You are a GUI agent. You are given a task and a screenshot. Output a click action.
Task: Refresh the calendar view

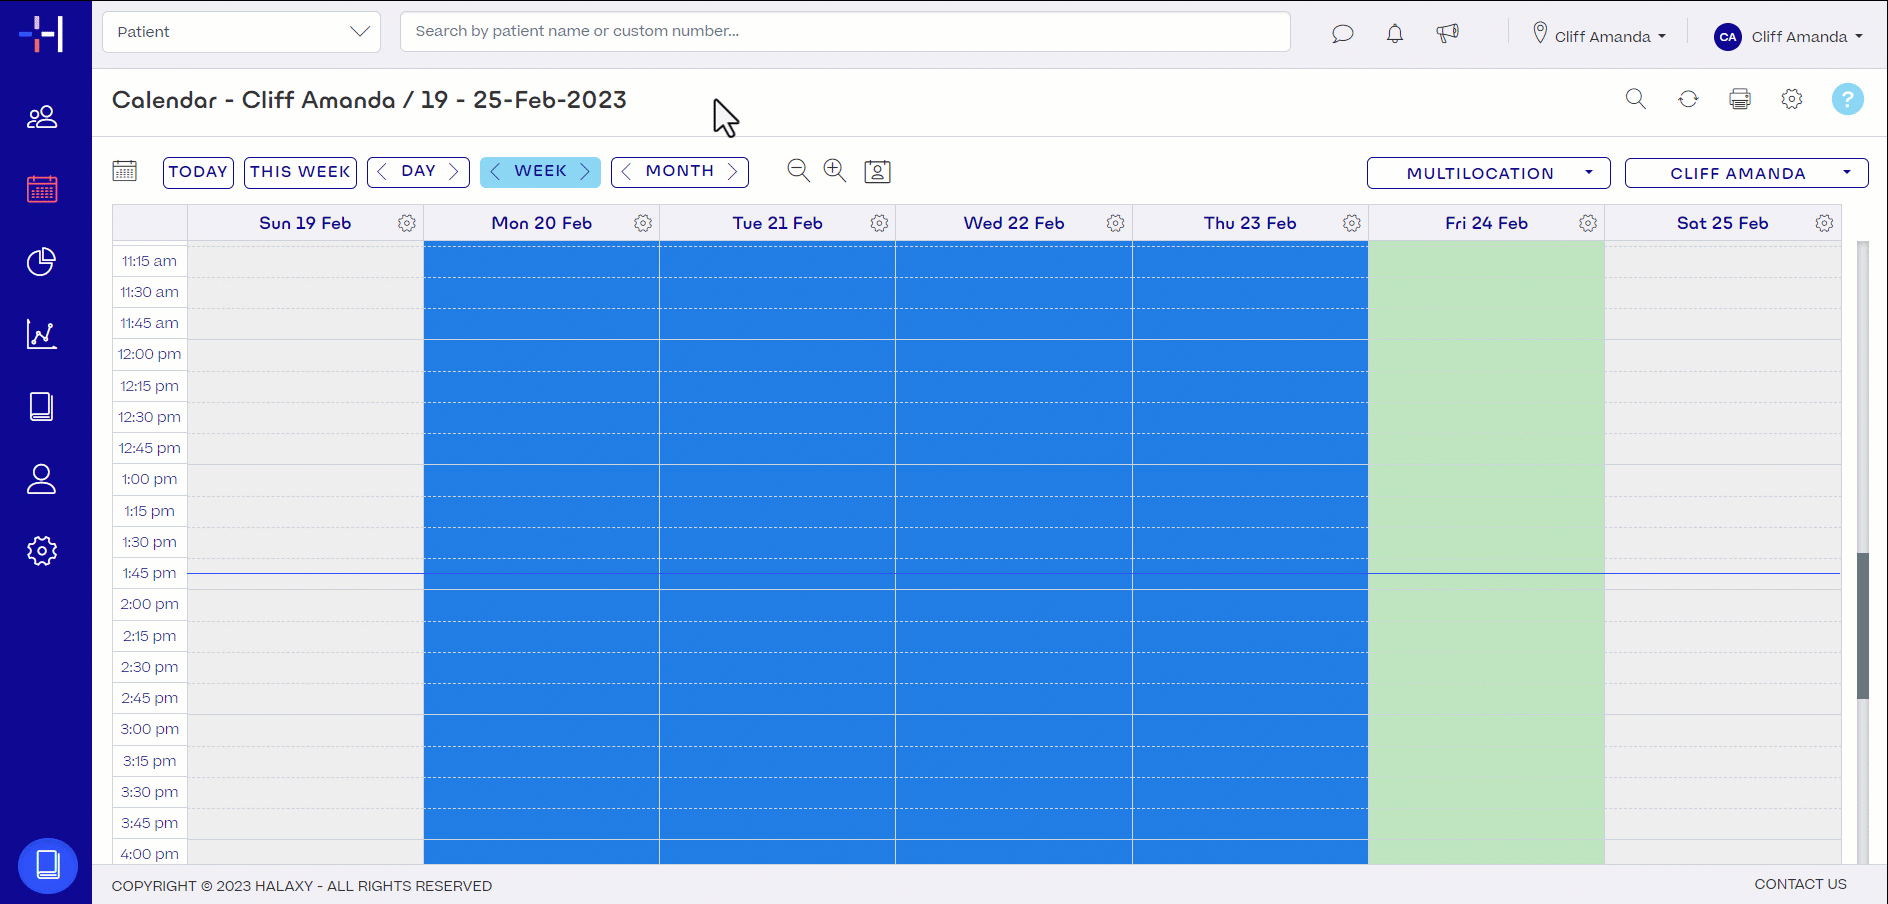pyautogui.click(x=1688, y=99)
